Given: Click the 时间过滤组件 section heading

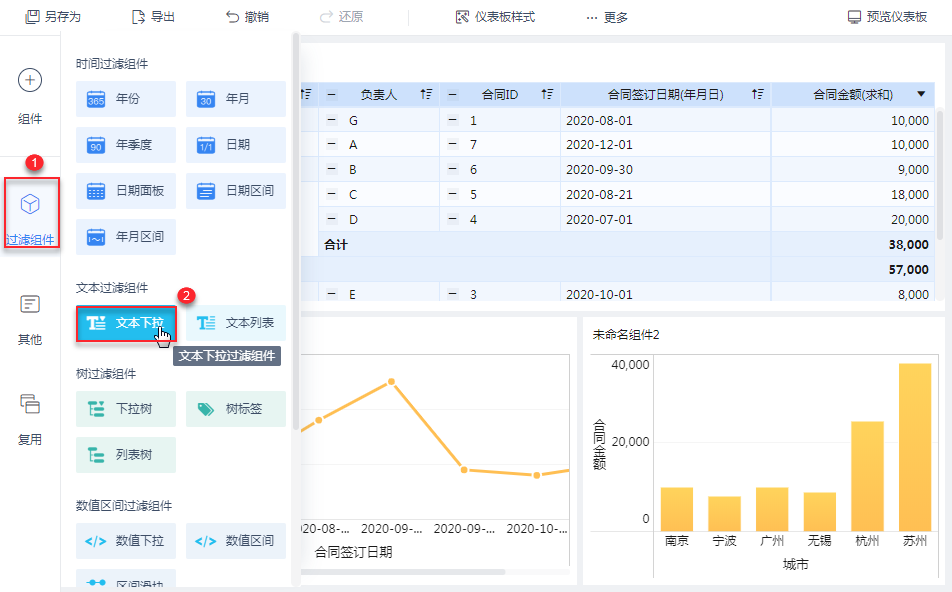Looking at the screenshot, I should (x=112, y=64).
